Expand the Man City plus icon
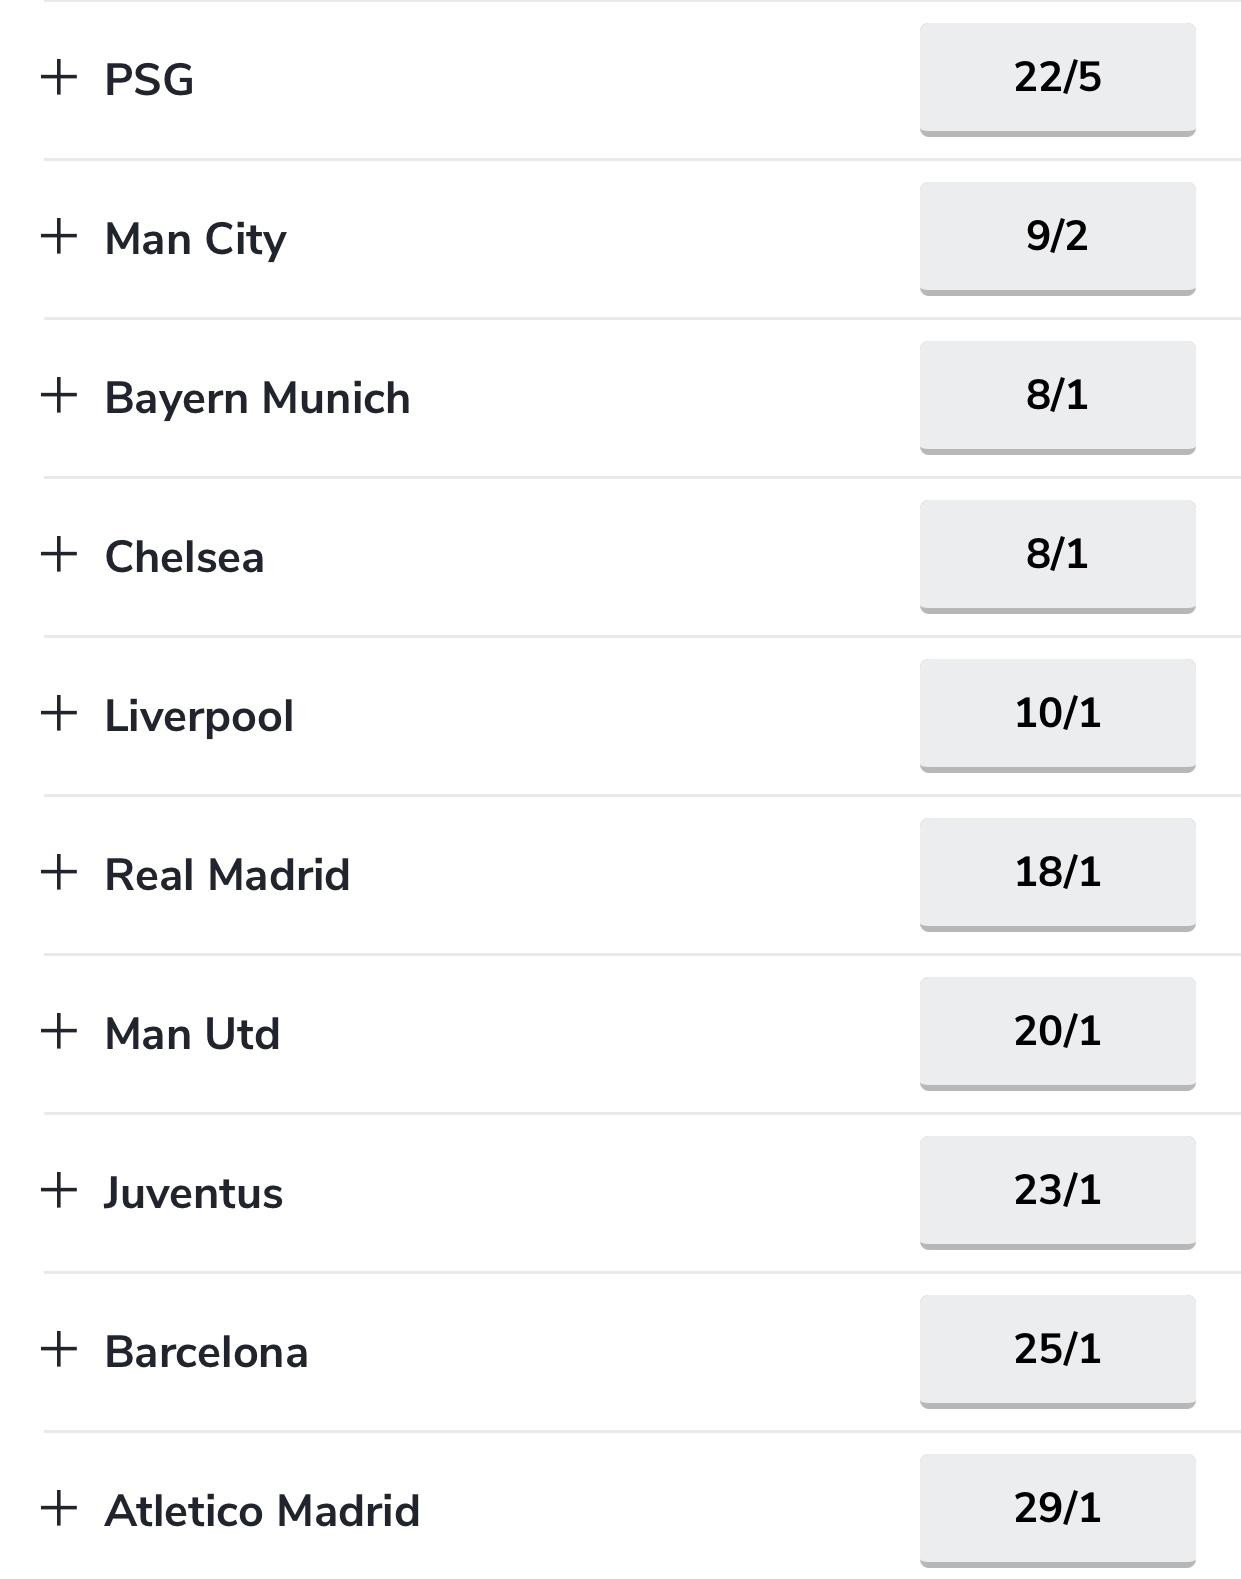This screenshot has height=1579, width=1241. [x=59, y=236]
